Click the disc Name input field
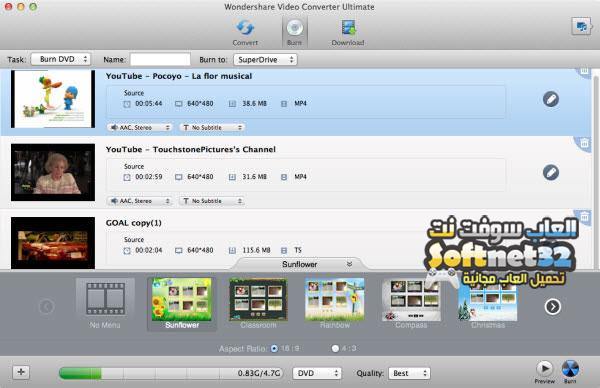This screenshot has height=388, width=600. point(160,60)
